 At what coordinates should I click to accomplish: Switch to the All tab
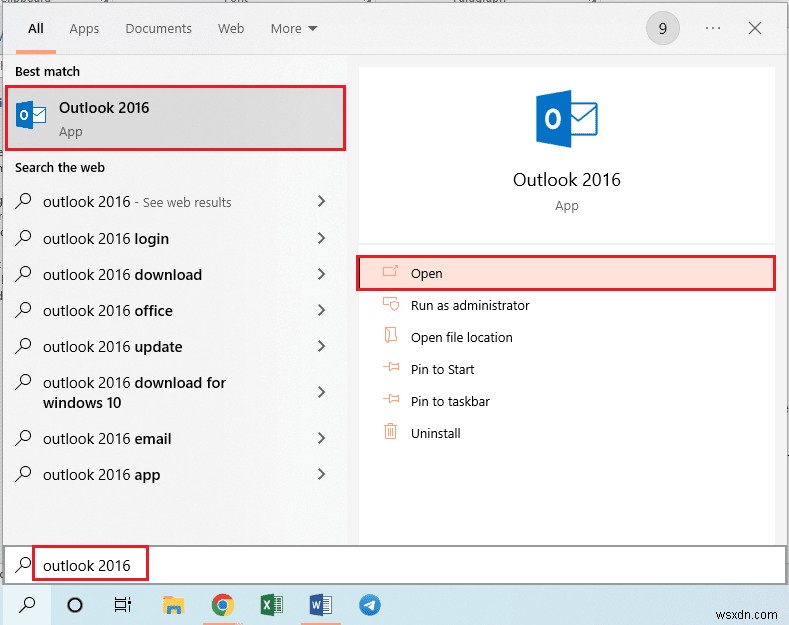(36, 29)
